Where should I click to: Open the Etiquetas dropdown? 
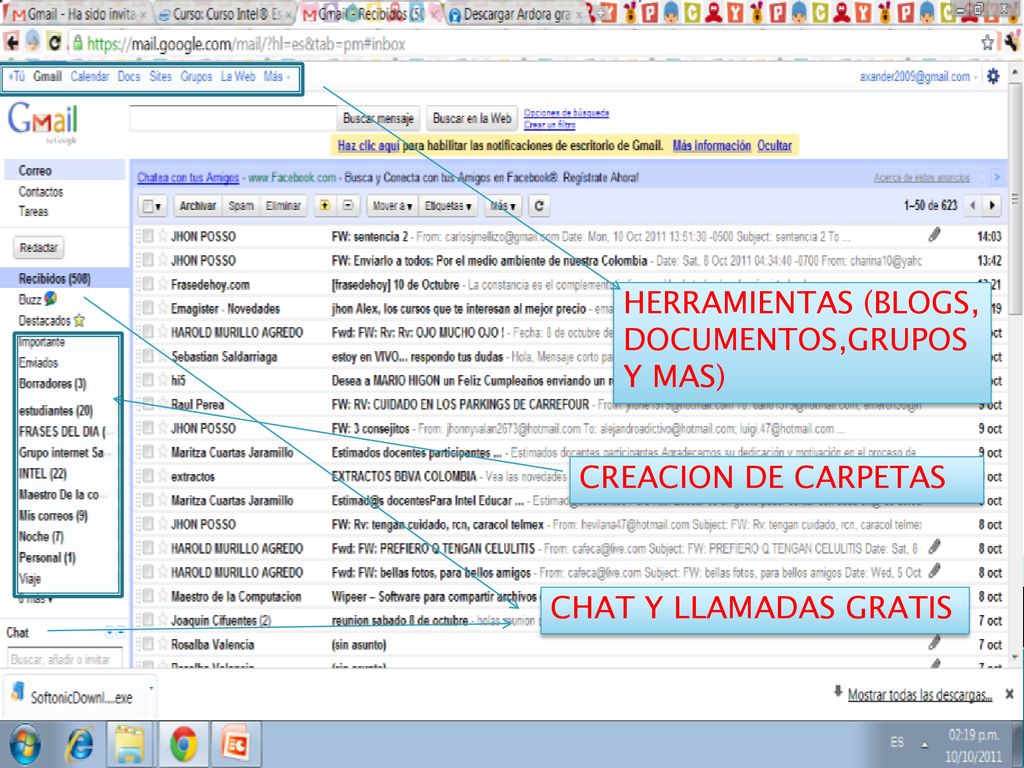click(x=448, y=206)
